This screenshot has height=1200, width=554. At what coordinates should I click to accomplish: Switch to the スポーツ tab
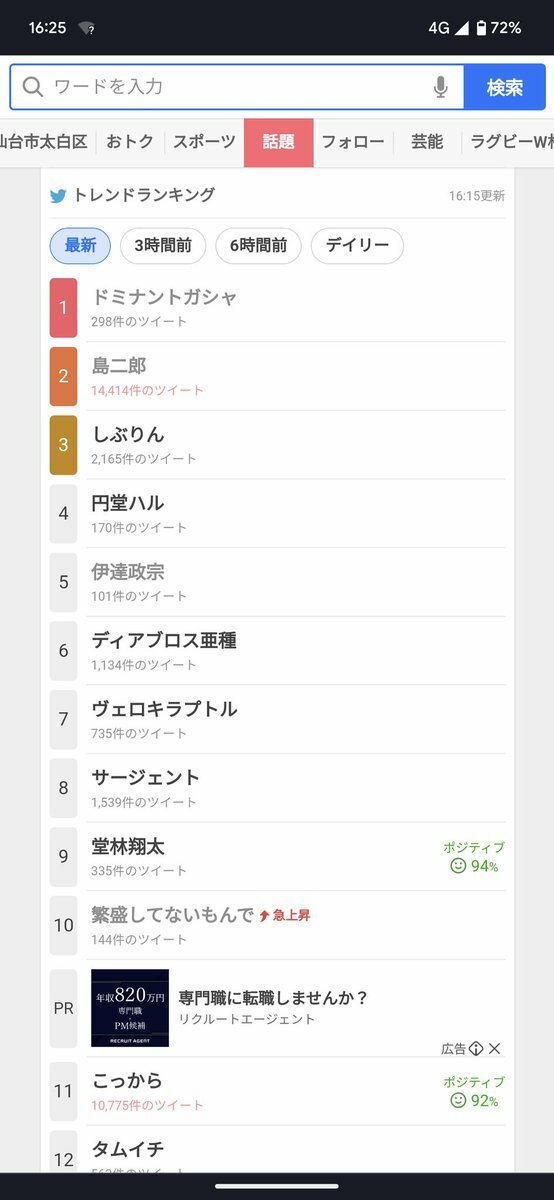[204, 142]
